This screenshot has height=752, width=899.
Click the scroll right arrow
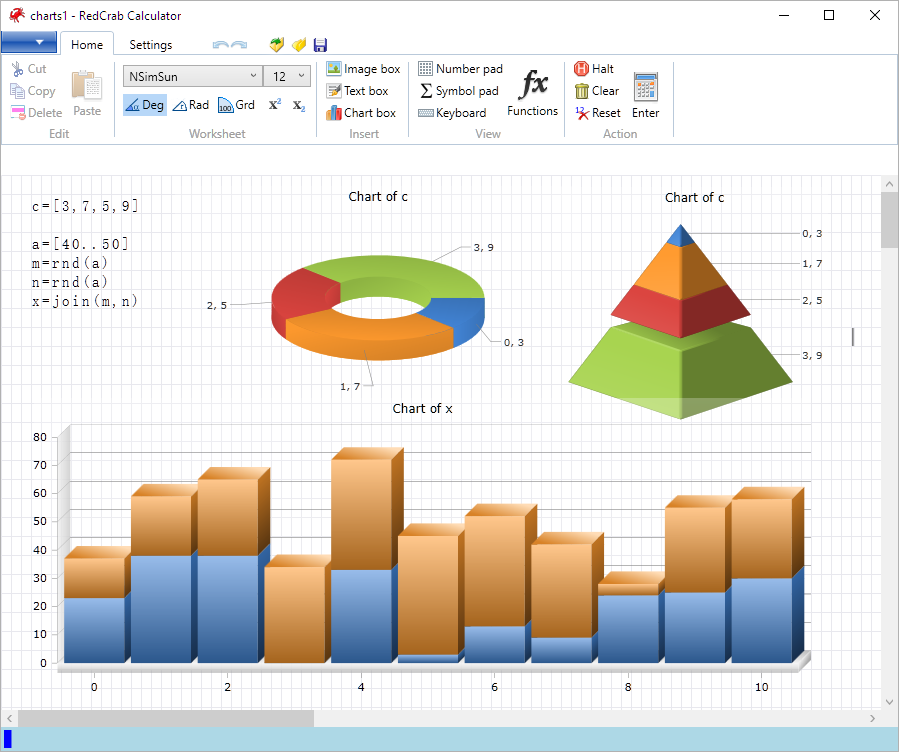(x=873, y=718)
